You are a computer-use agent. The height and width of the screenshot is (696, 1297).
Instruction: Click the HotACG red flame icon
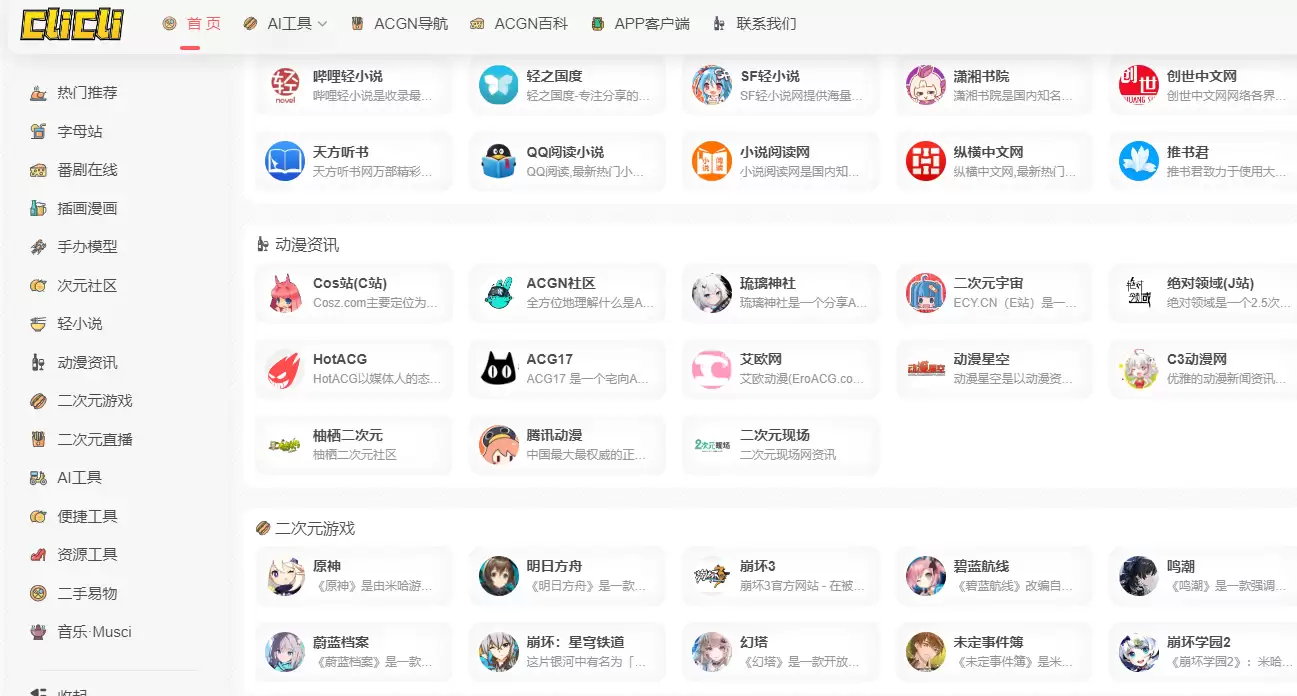tap(285, 369)
